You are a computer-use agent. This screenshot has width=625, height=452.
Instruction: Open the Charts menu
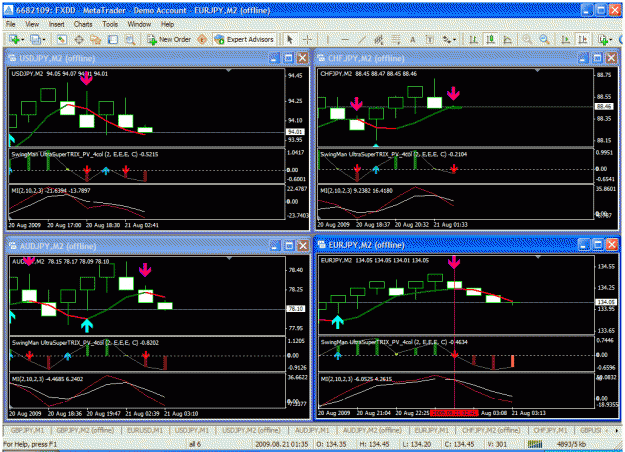click(83, 24)
